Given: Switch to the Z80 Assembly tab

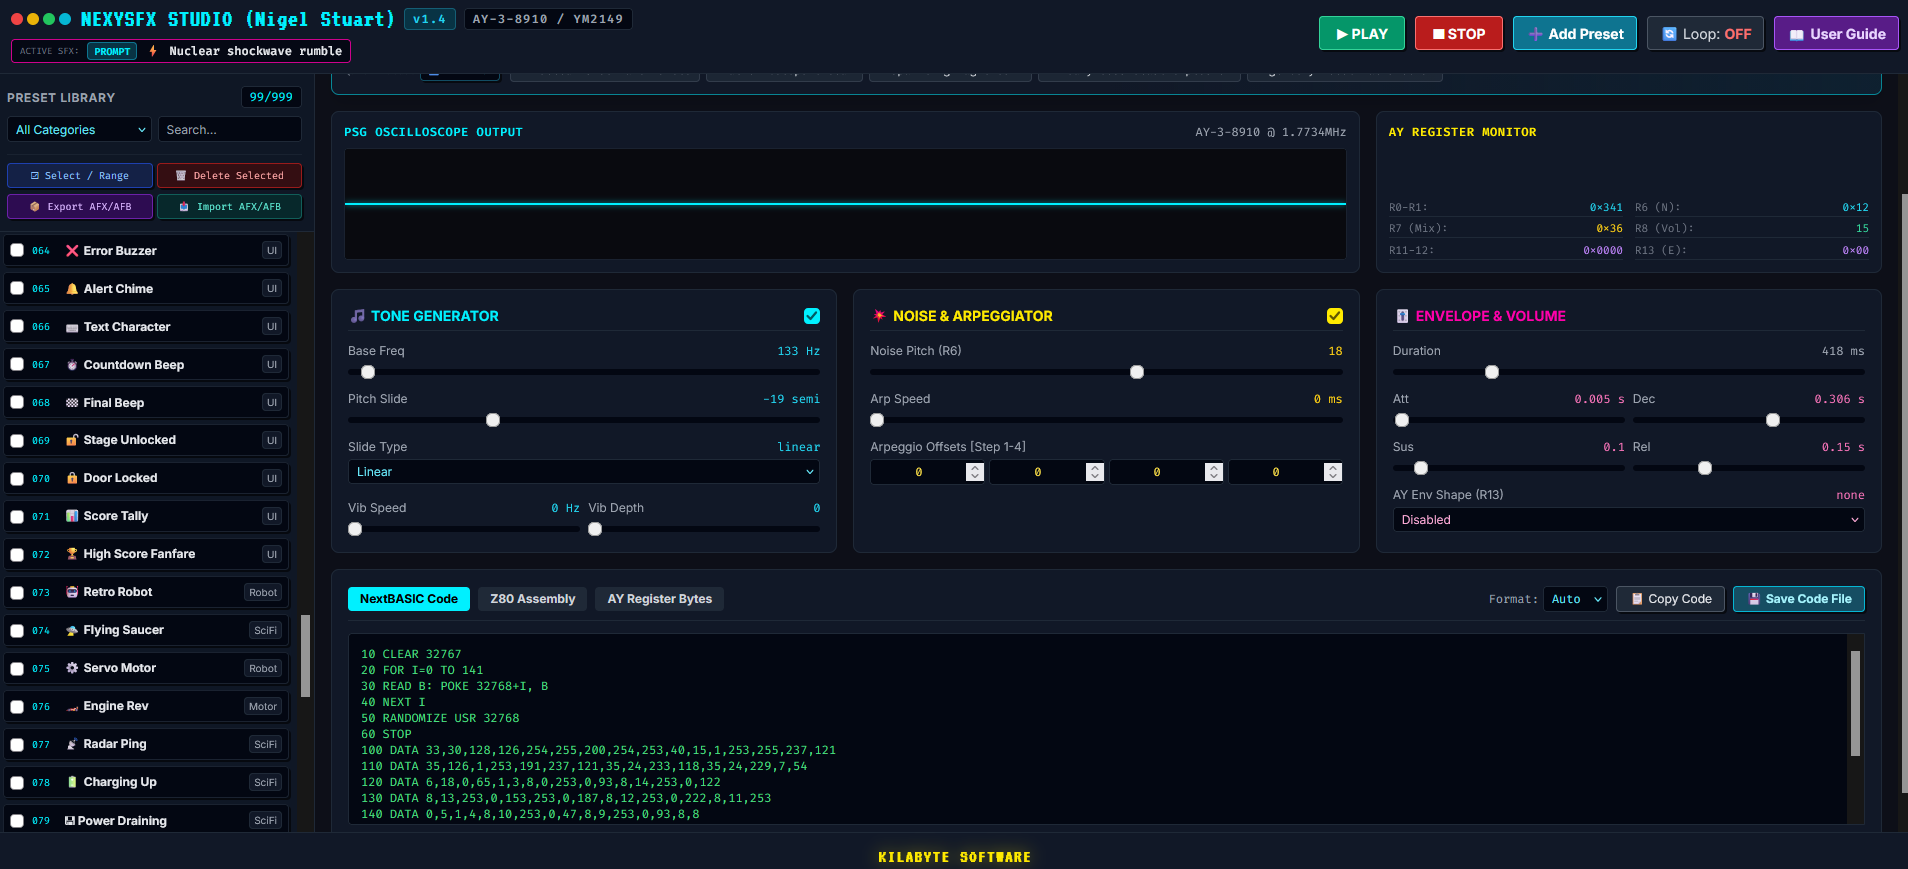Looking at the screenshot, I should (x=533, y=599).
